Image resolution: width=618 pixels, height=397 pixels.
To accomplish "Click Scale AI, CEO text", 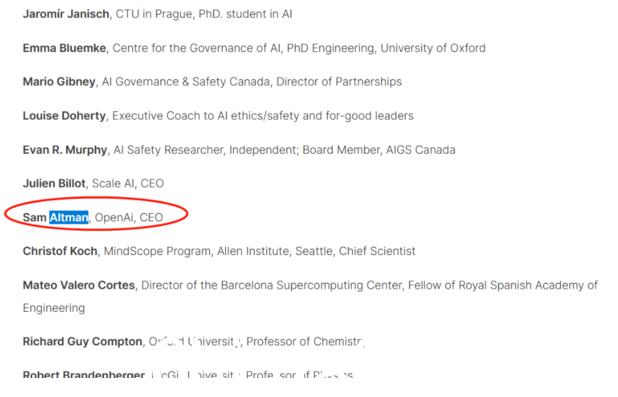I will pos(128,184).
